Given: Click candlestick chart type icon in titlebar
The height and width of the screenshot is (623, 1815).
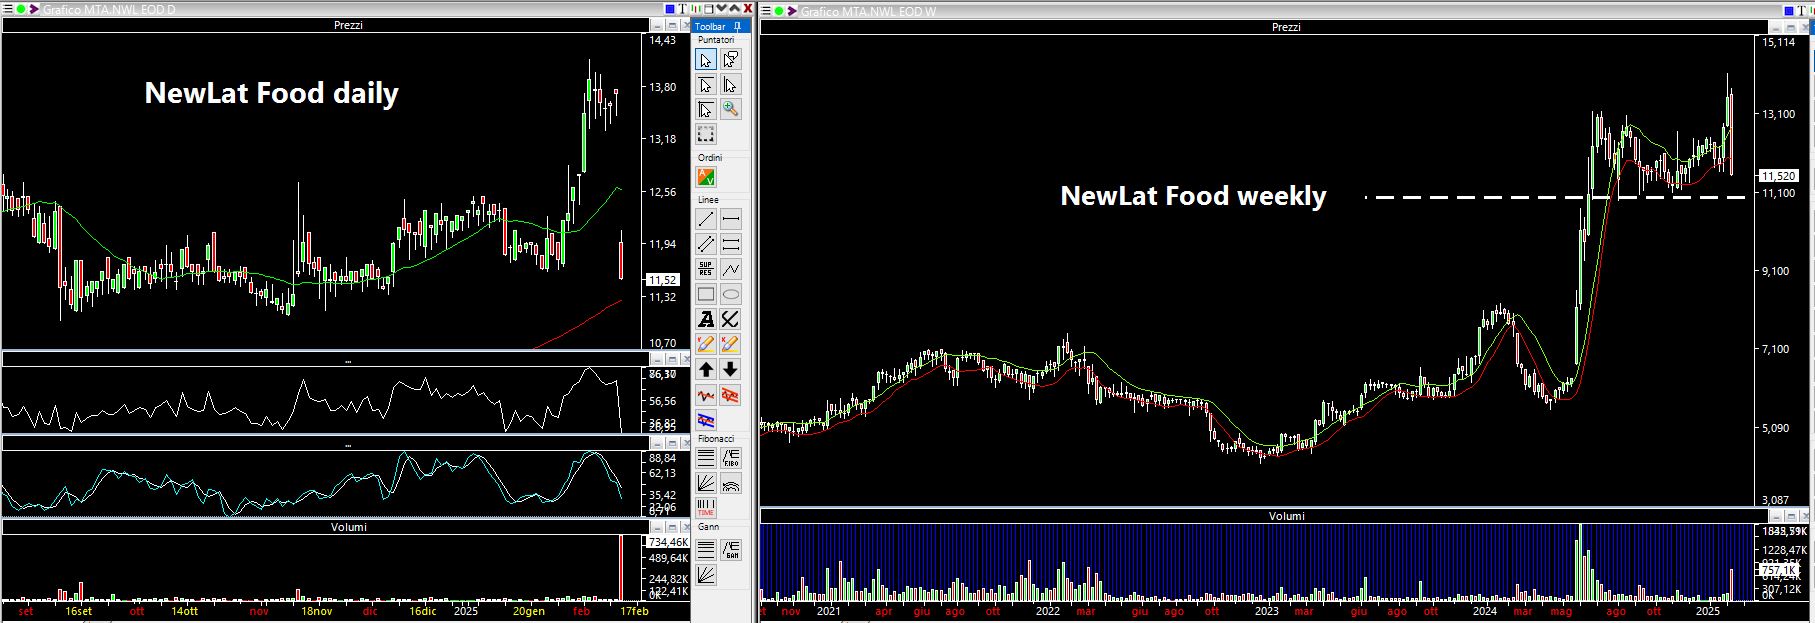Looking at the screenshot, I should coord(696,9).
